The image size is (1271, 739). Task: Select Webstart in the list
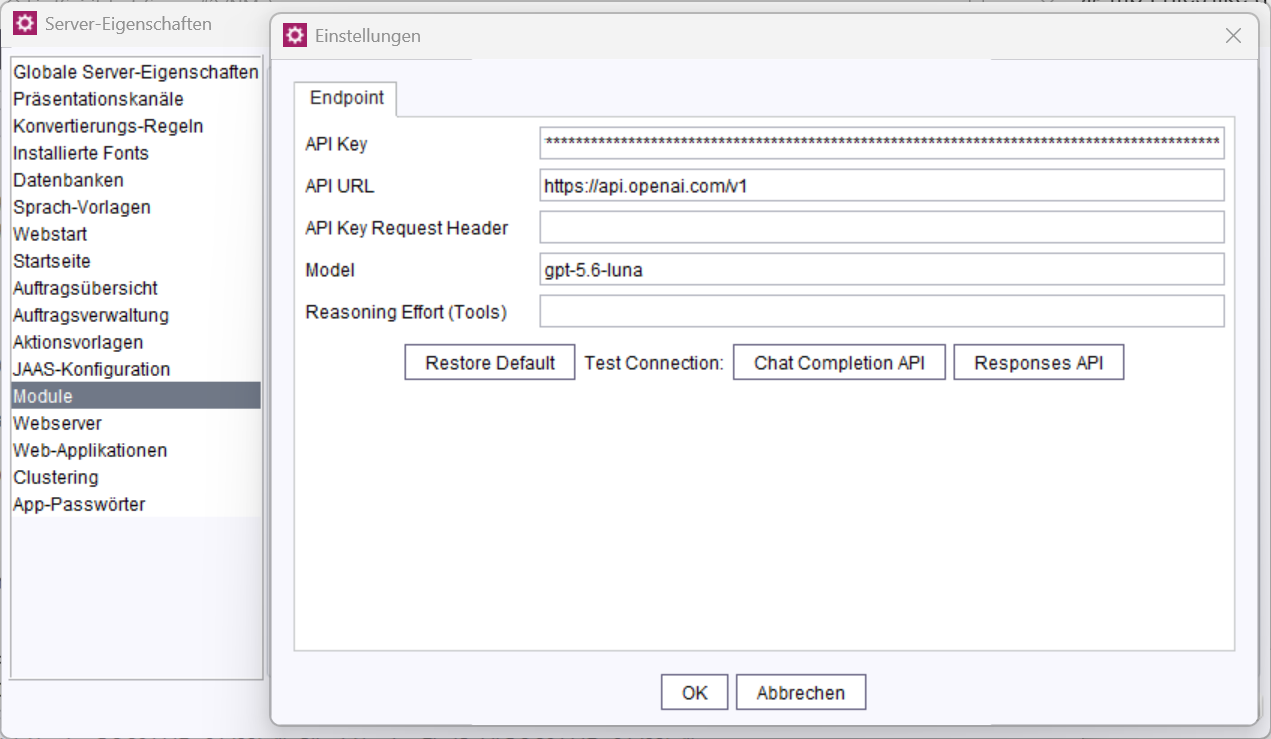pyautogui.click(x=136, y=234)
